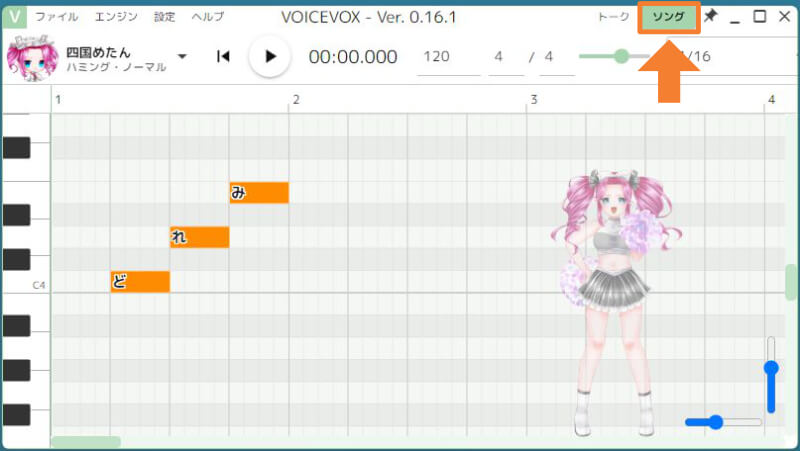The image size is (800, 451).
Task: Adjust the green volume slider knob
Action: point(621,56)
